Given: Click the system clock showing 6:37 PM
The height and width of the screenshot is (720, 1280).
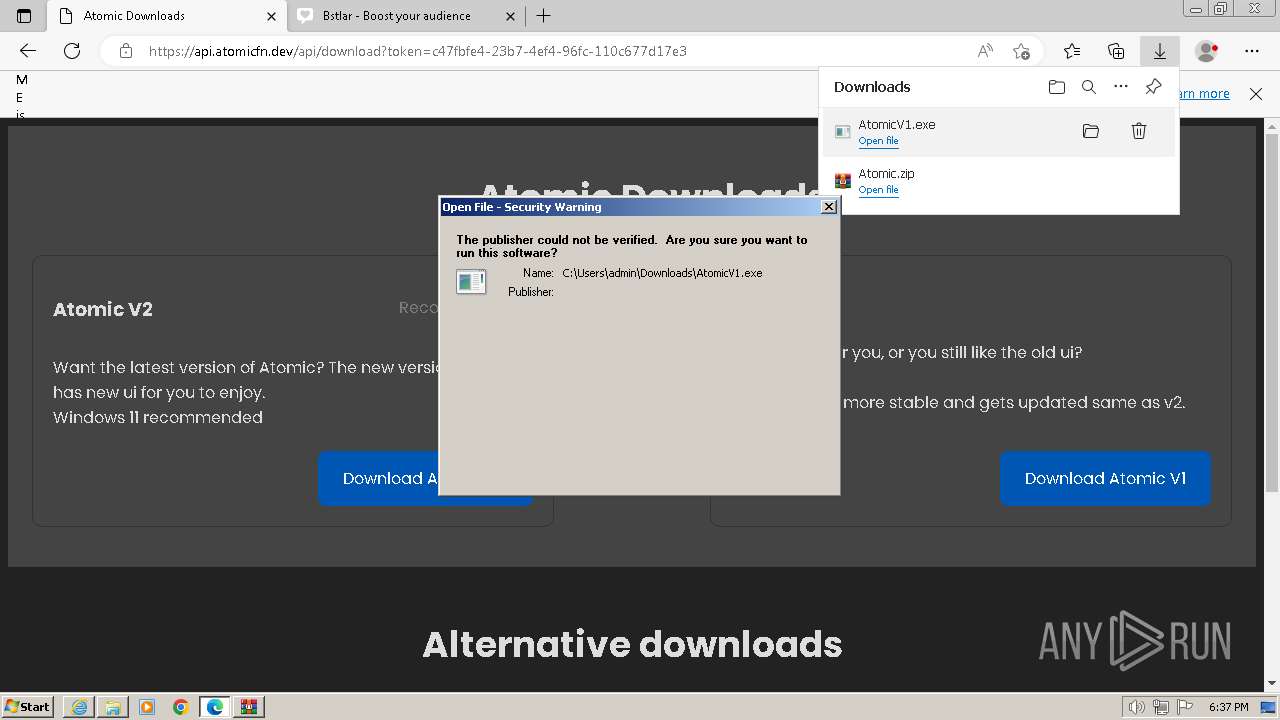Looking at the screenshot, I should click(x=1229, y=707).
